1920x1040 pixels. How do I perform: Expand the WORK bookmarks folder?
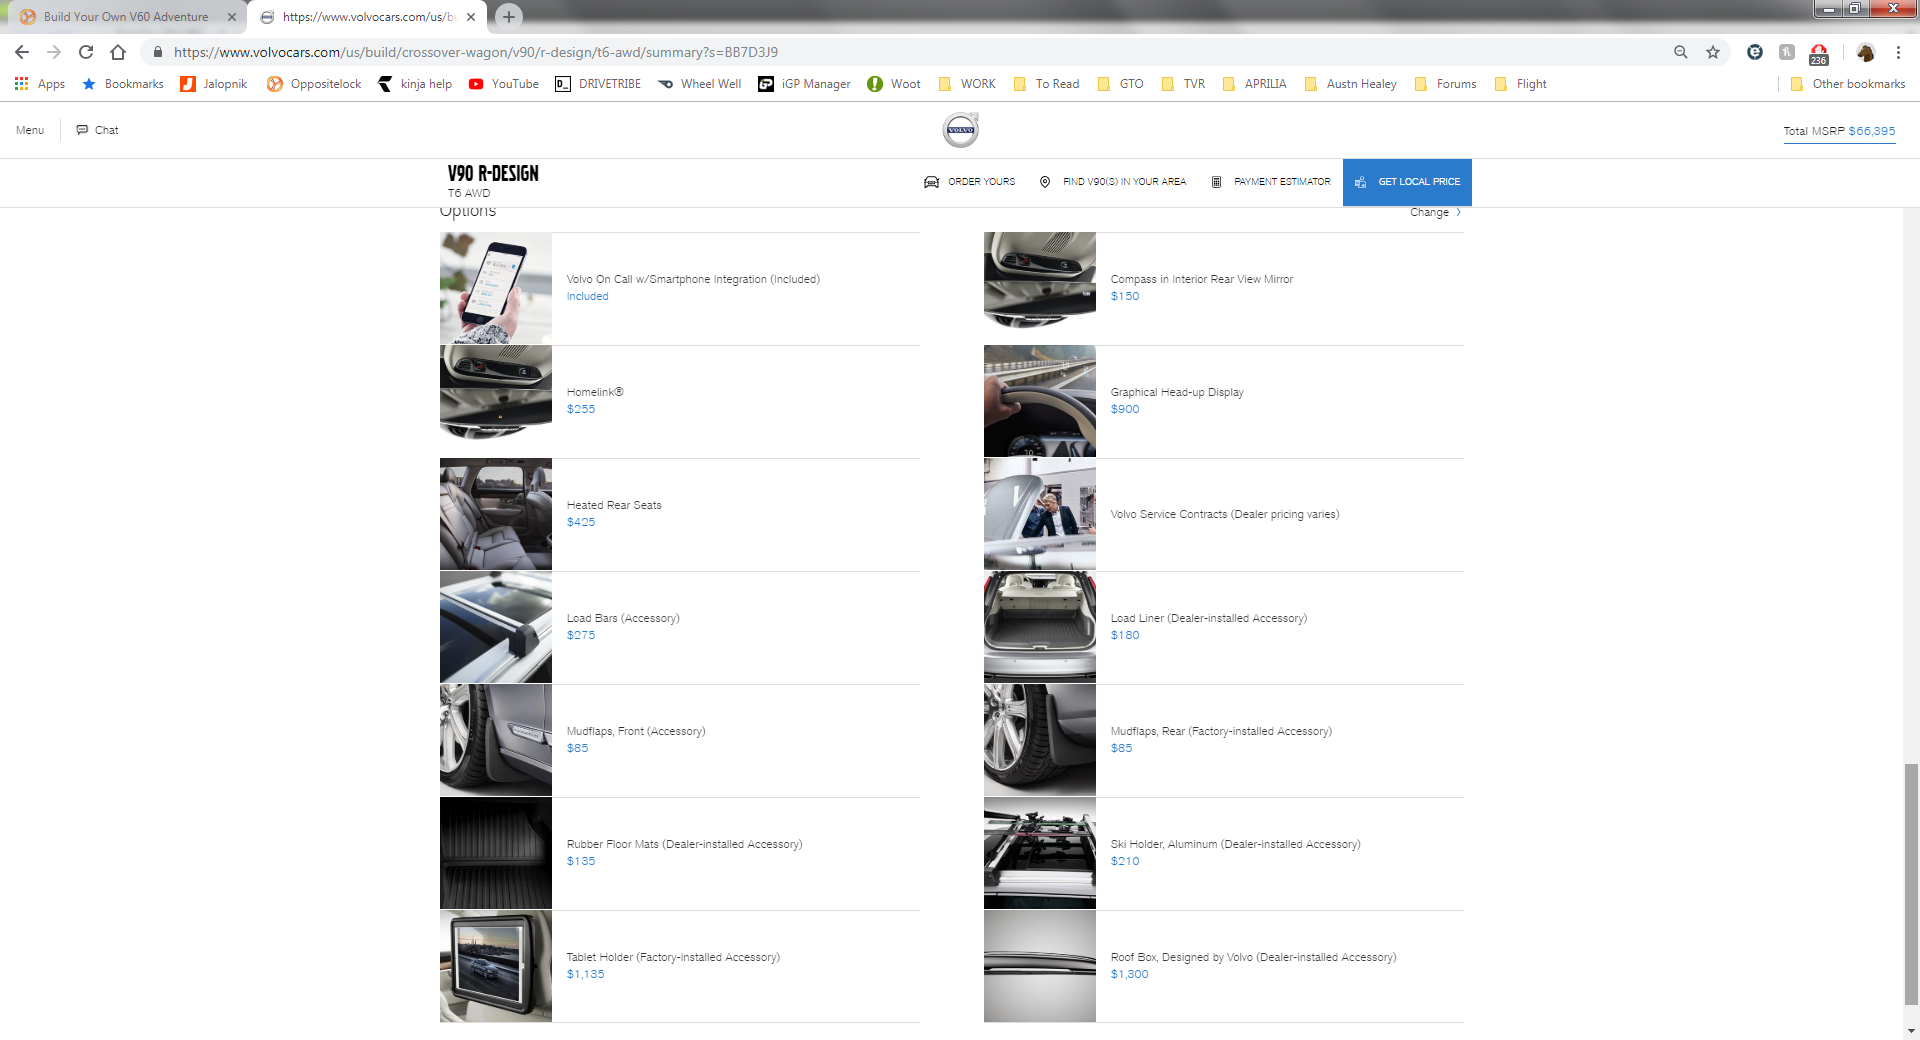tap(967, 84)
